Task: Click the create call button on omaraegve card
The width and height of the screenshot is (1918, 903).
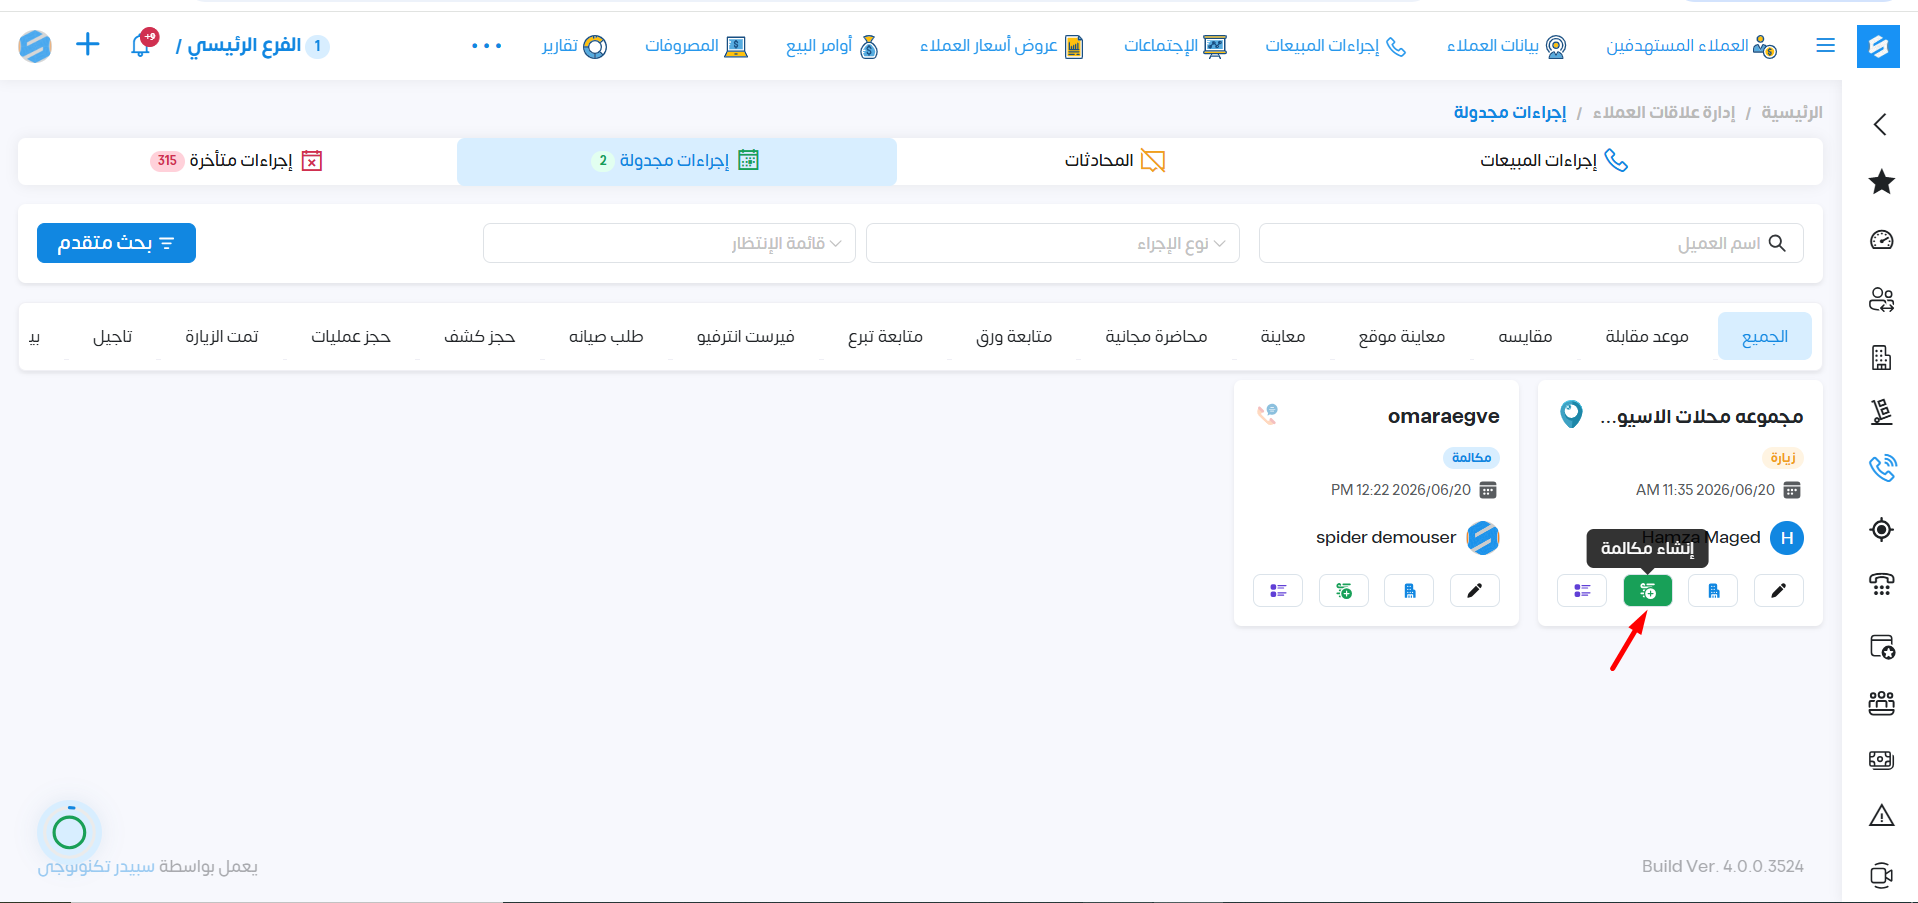Action: [x=1344, y=591]
